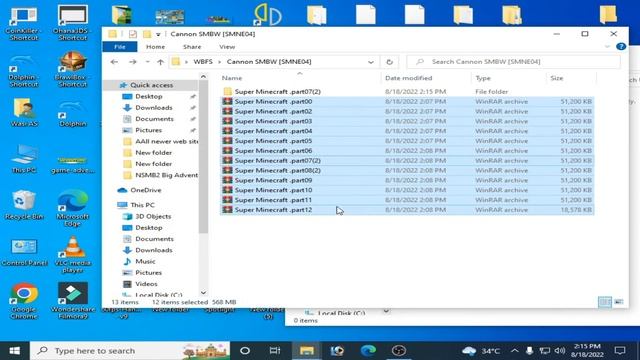
Task: Select Quick access in navigation pane
Action: 151,85
